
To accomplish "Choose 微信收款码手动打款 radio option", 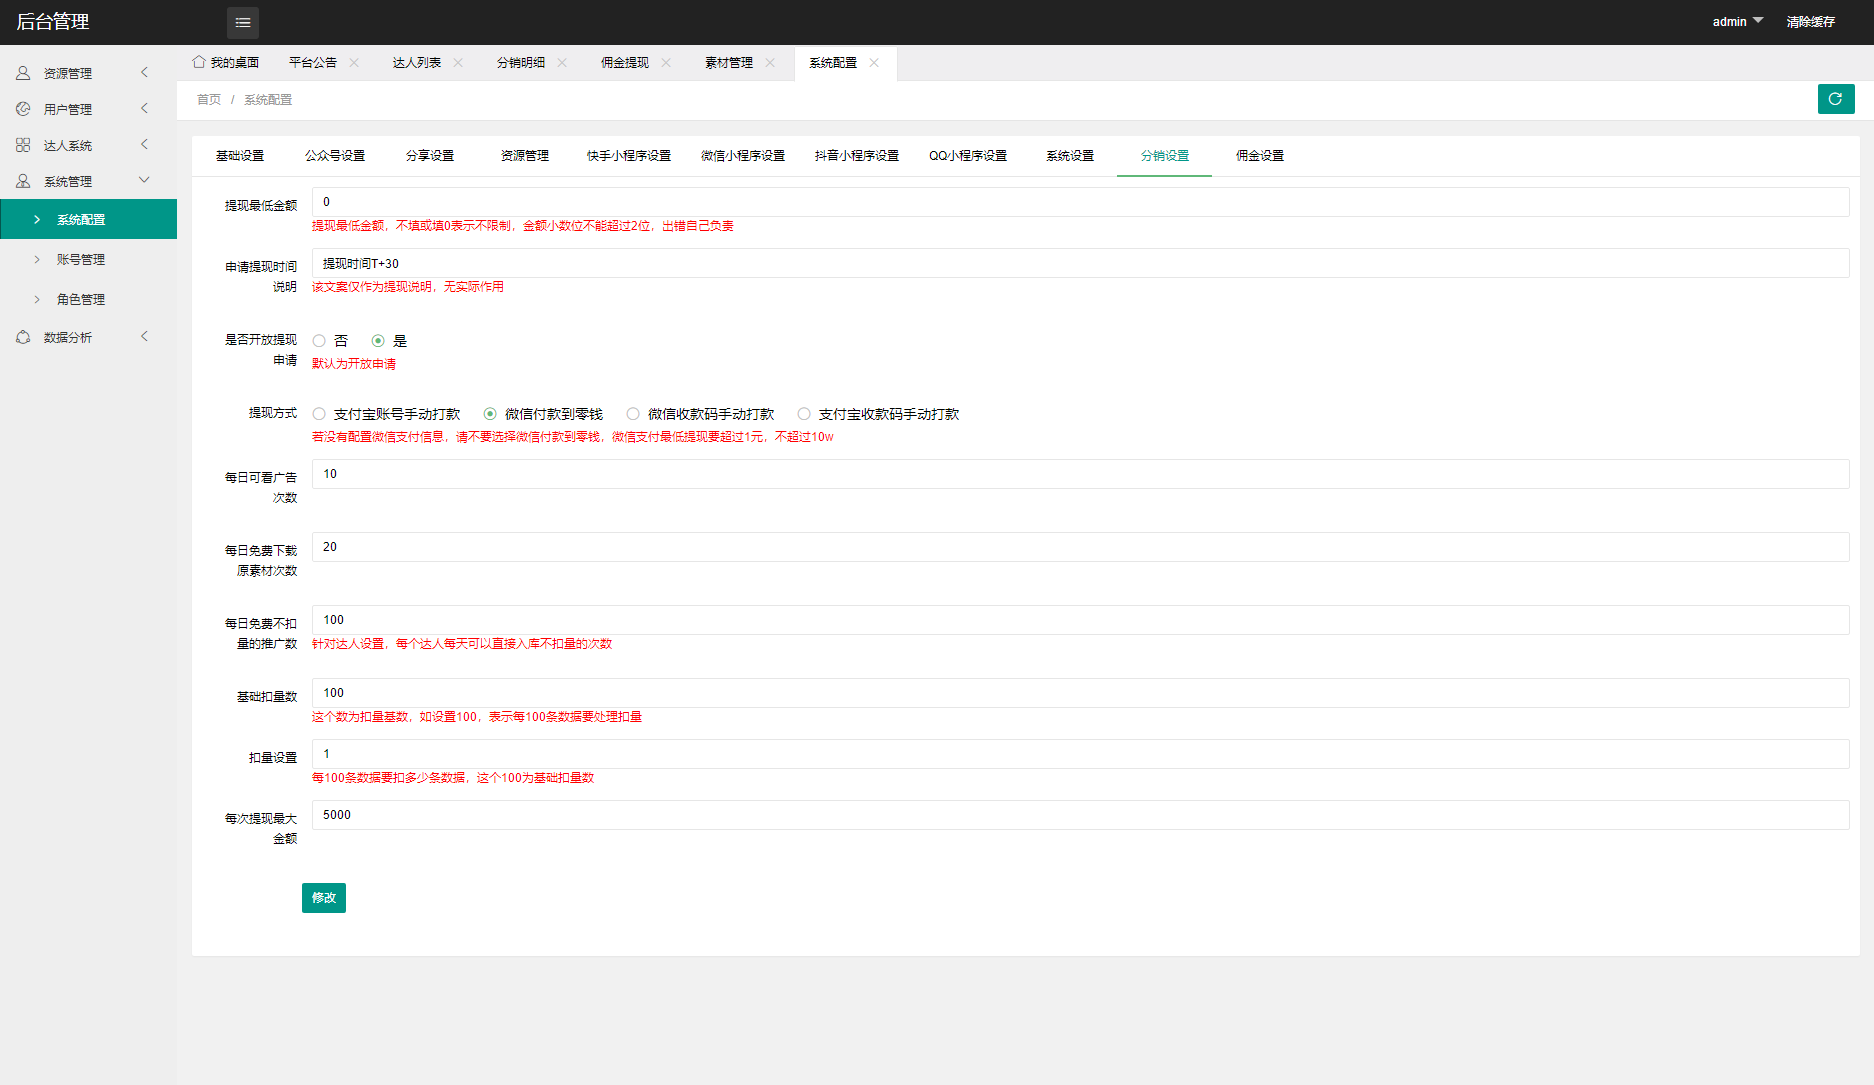I will (633, 414).
